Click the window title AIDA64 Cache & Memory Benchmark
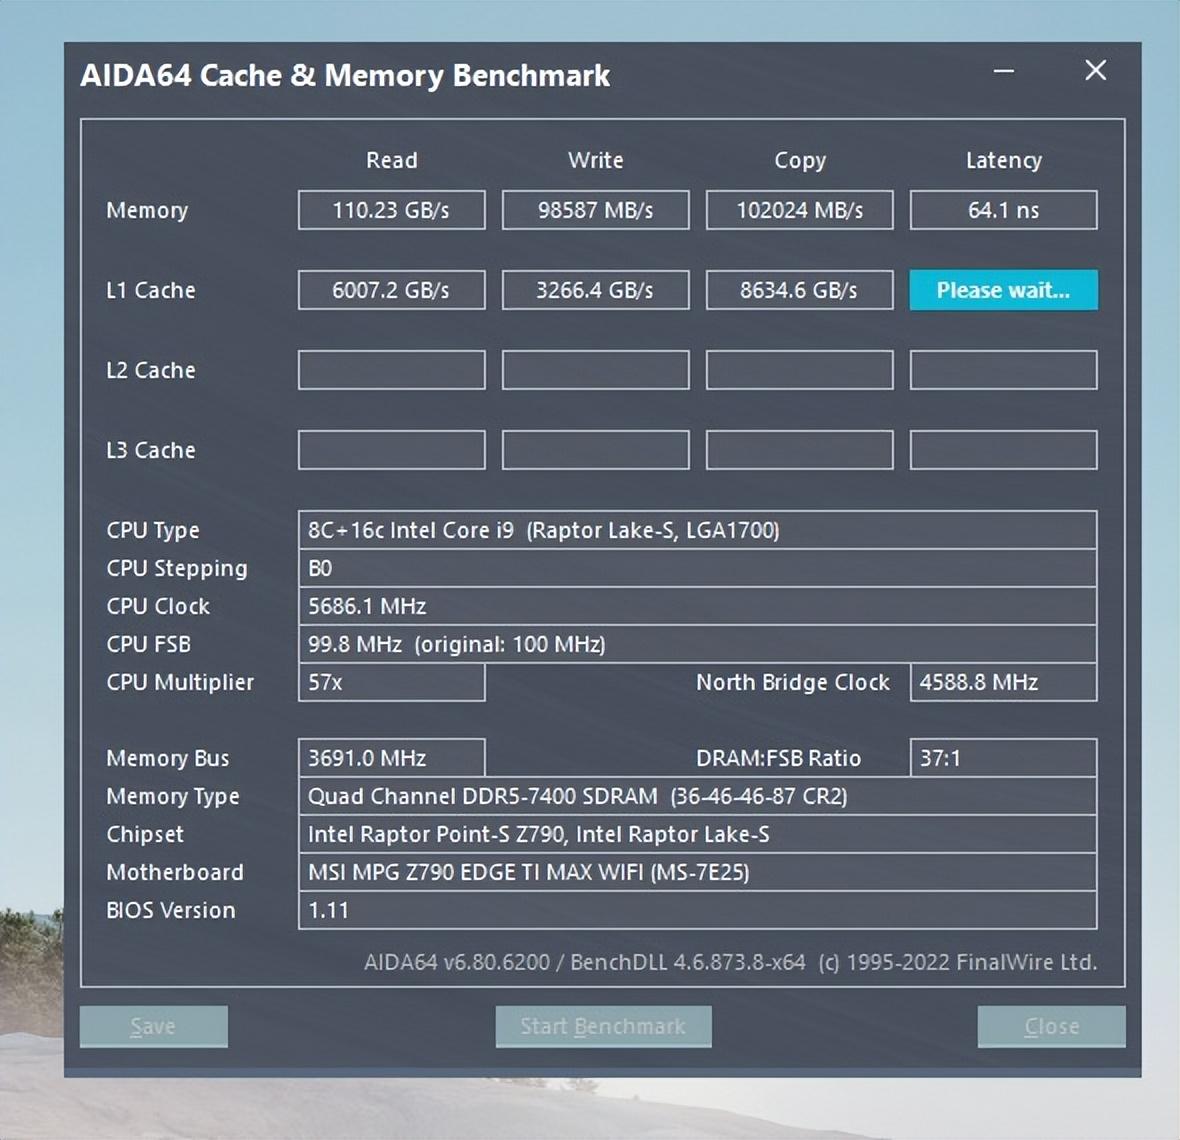This screenshot has height=1140, width=1180. tap(345, 75)
